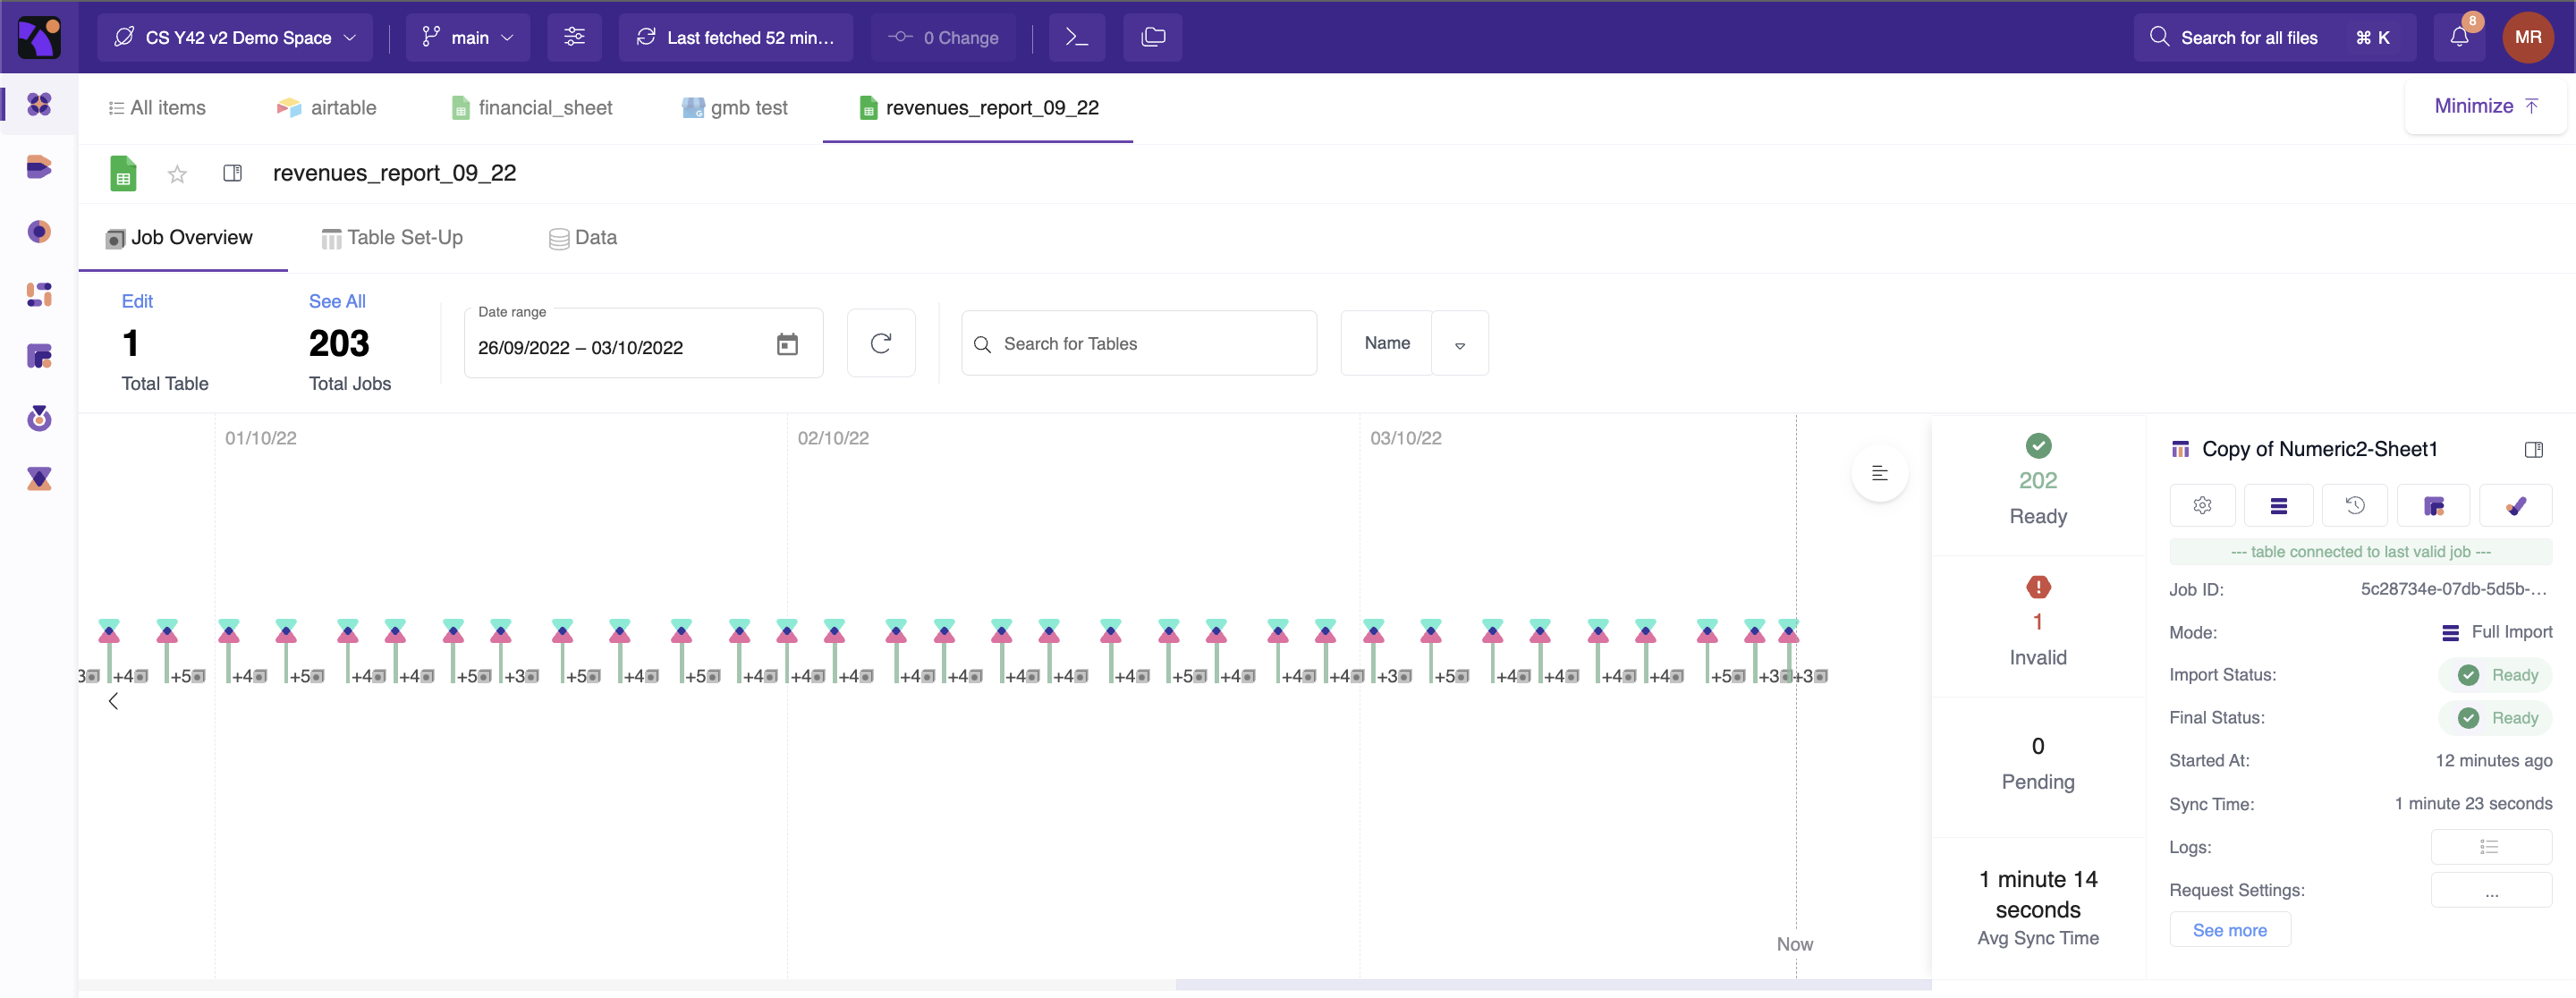The height and width of the screenshot is (998, 2576).
Task: Click the job history clock icon
Action: [2354, 505]
